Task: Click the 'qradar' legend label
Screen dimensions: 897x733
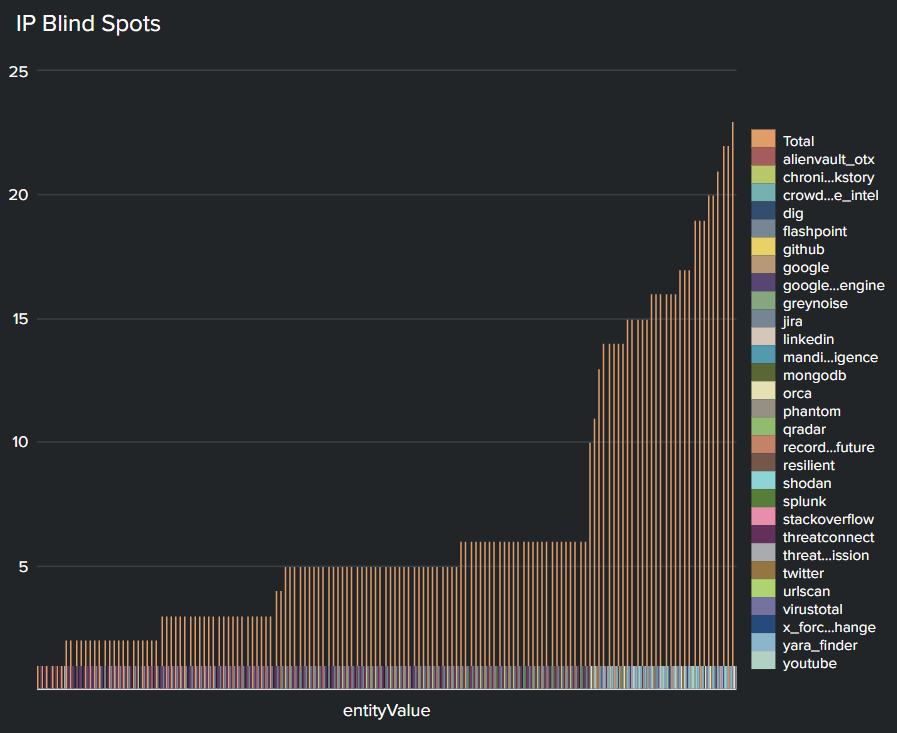Action: coord(804,430)
